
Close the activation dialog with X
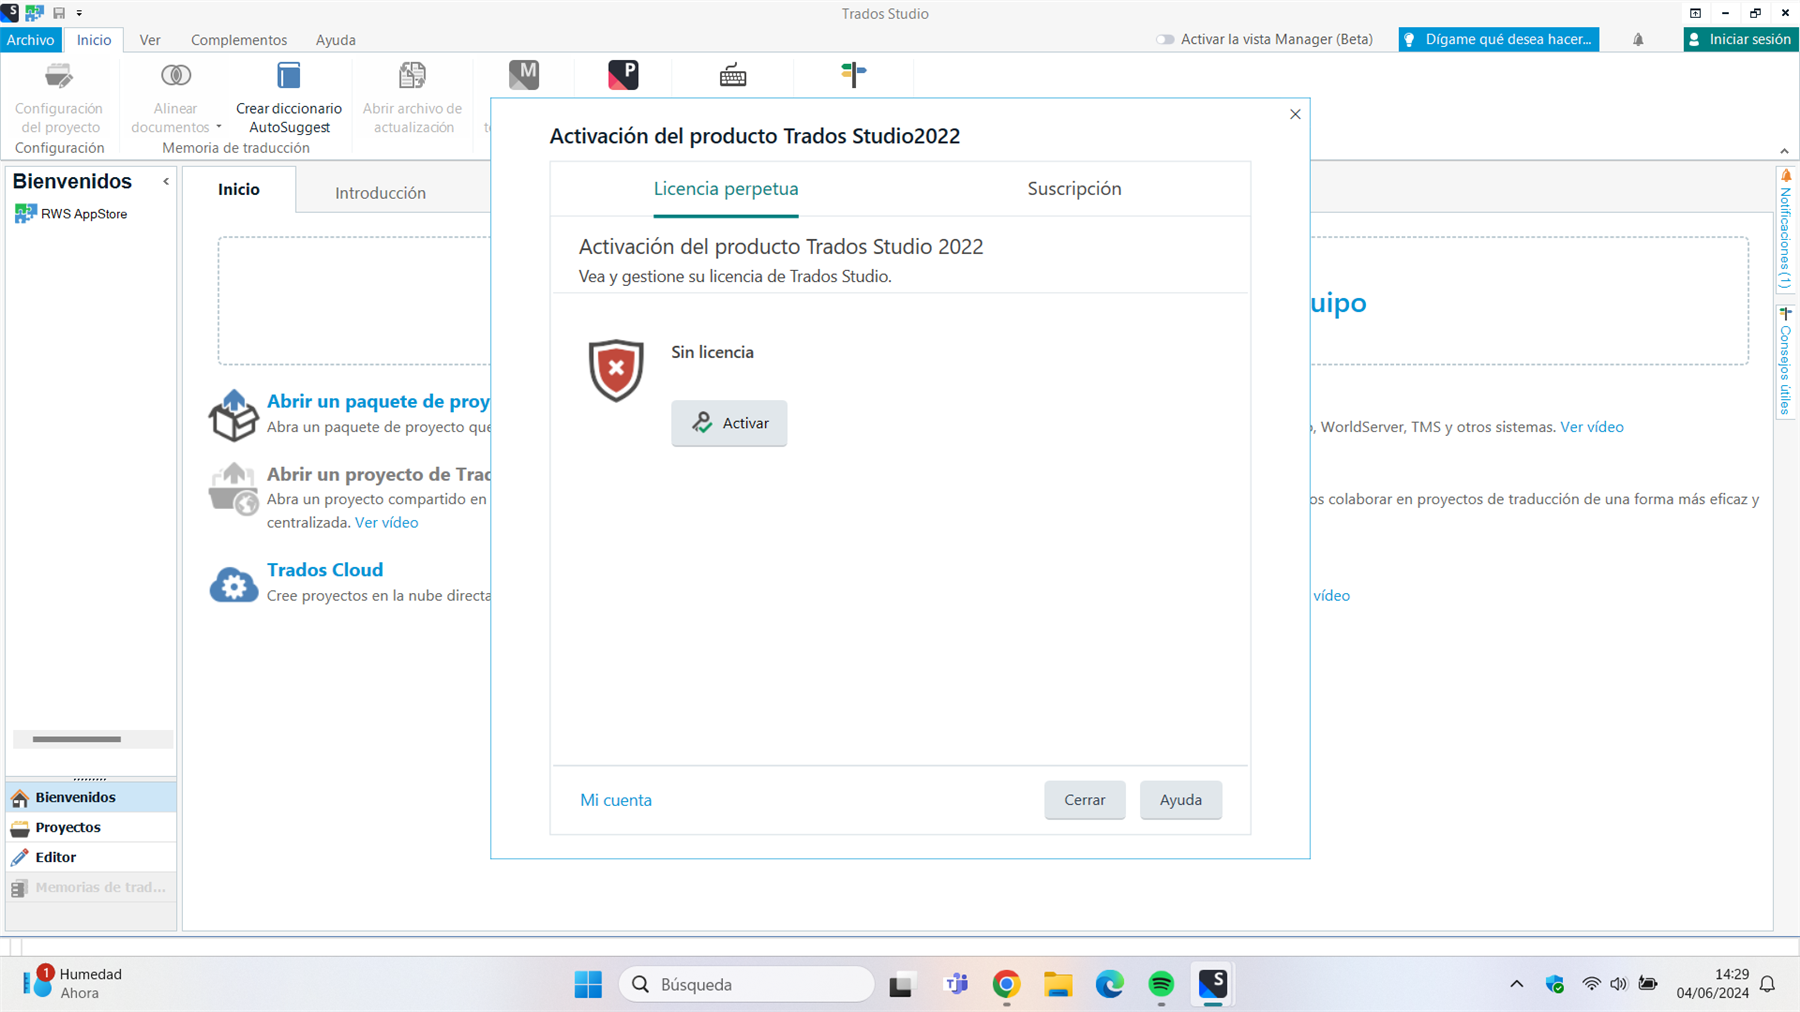[x=1295, y=114]
